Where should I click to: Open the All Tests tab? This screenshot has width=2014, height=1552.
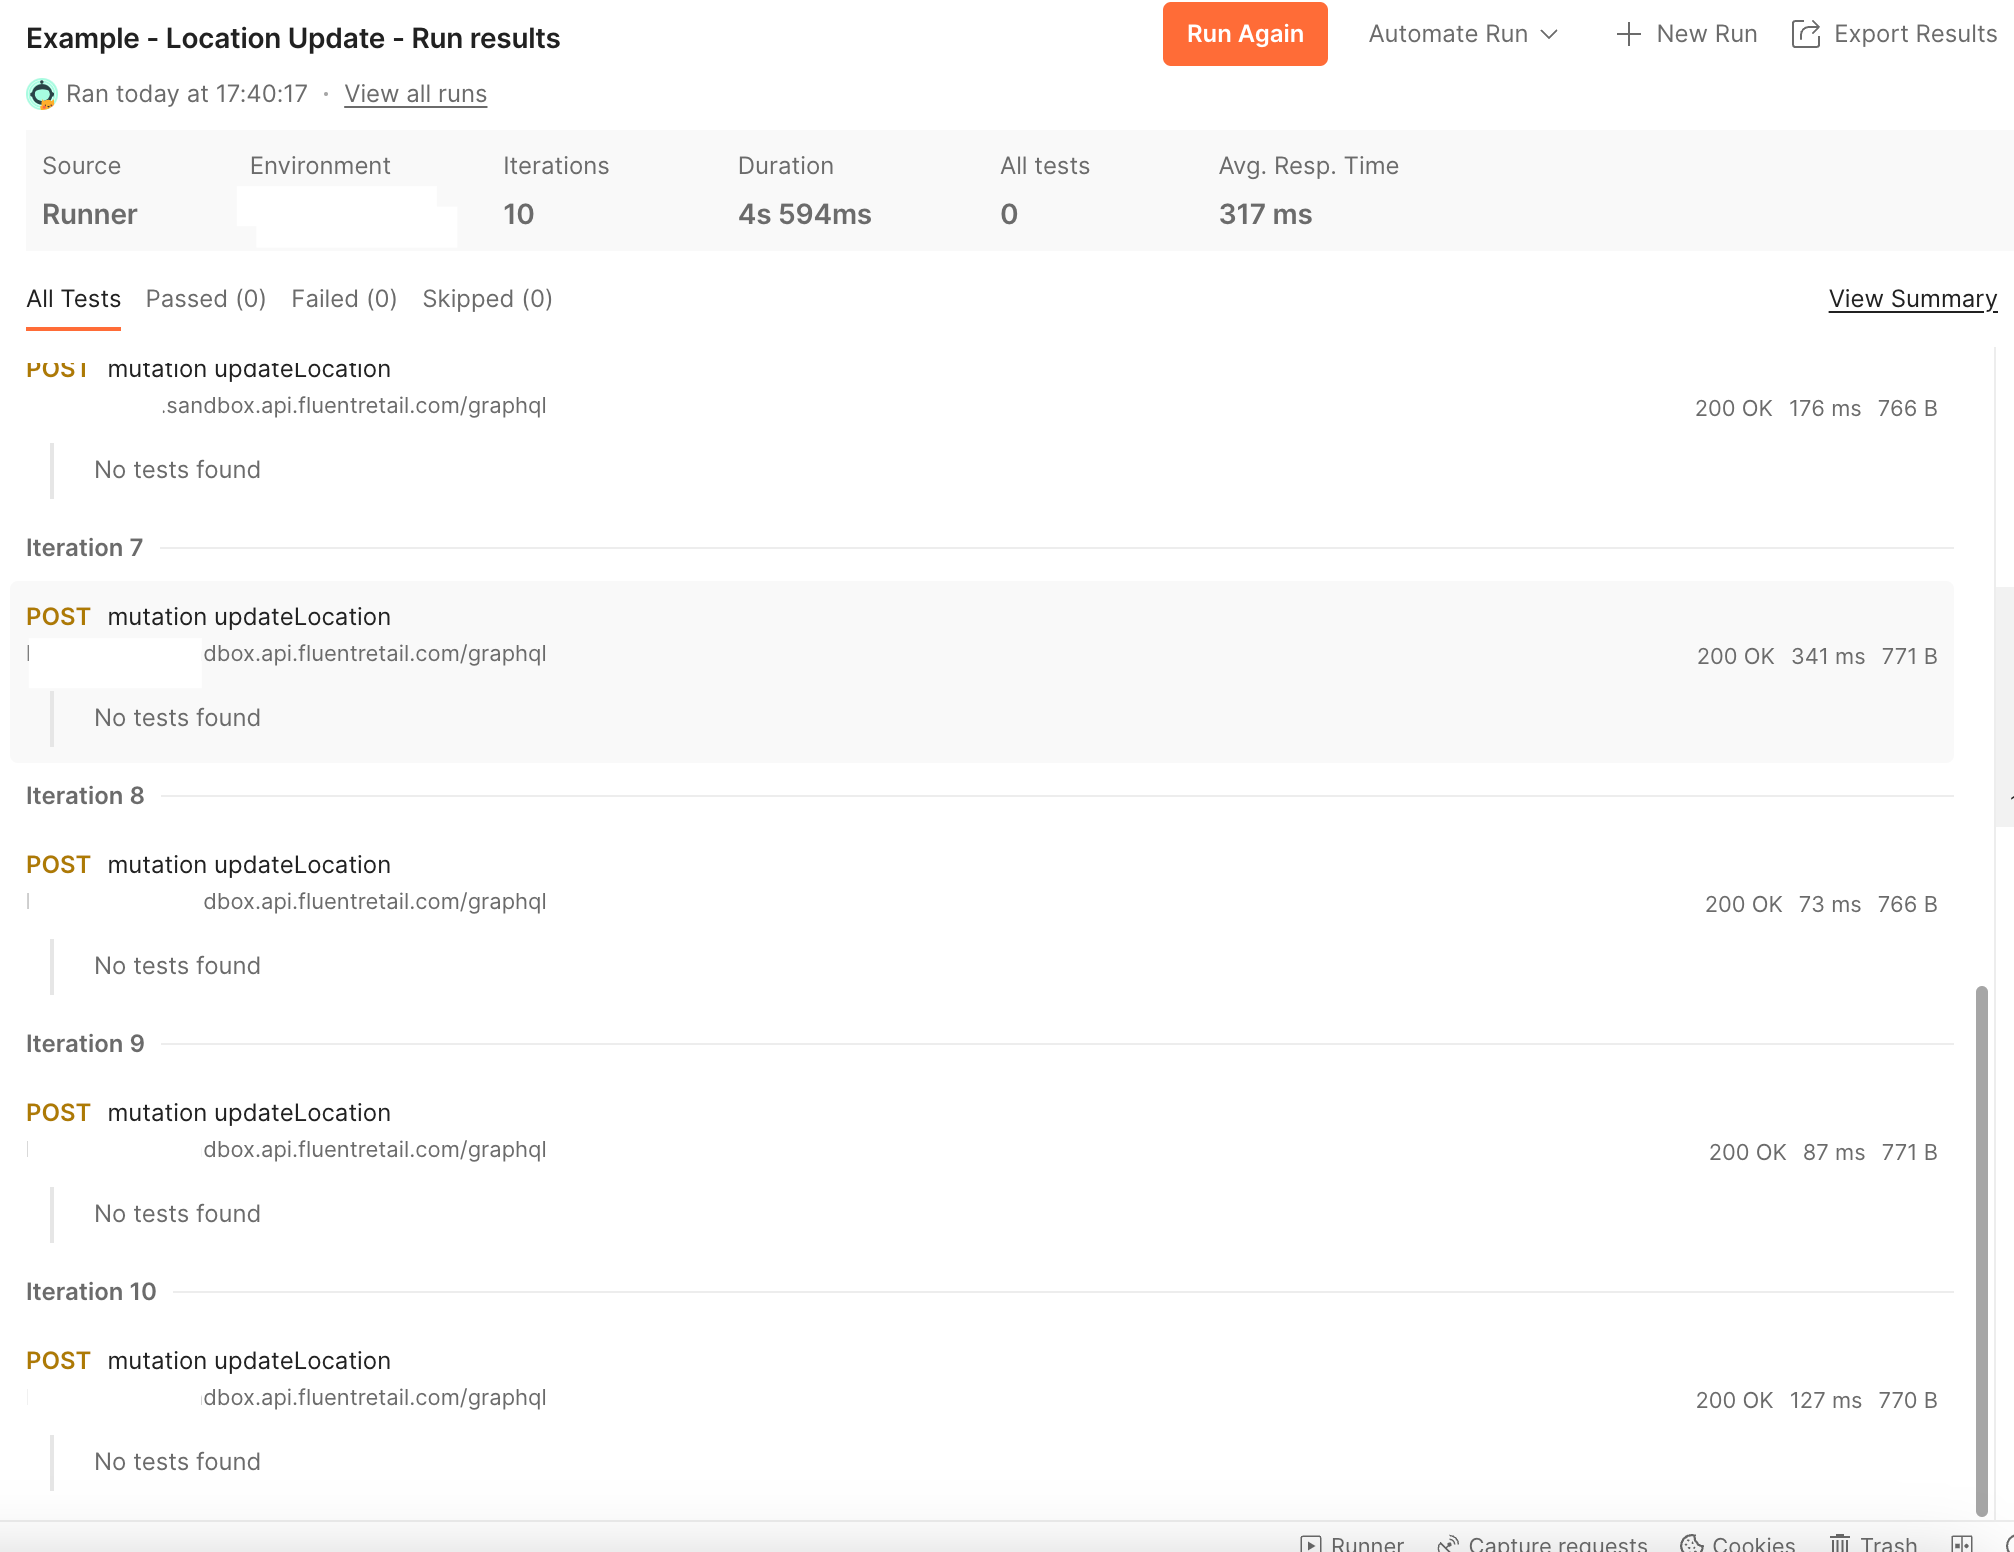(x=73, y=299)
